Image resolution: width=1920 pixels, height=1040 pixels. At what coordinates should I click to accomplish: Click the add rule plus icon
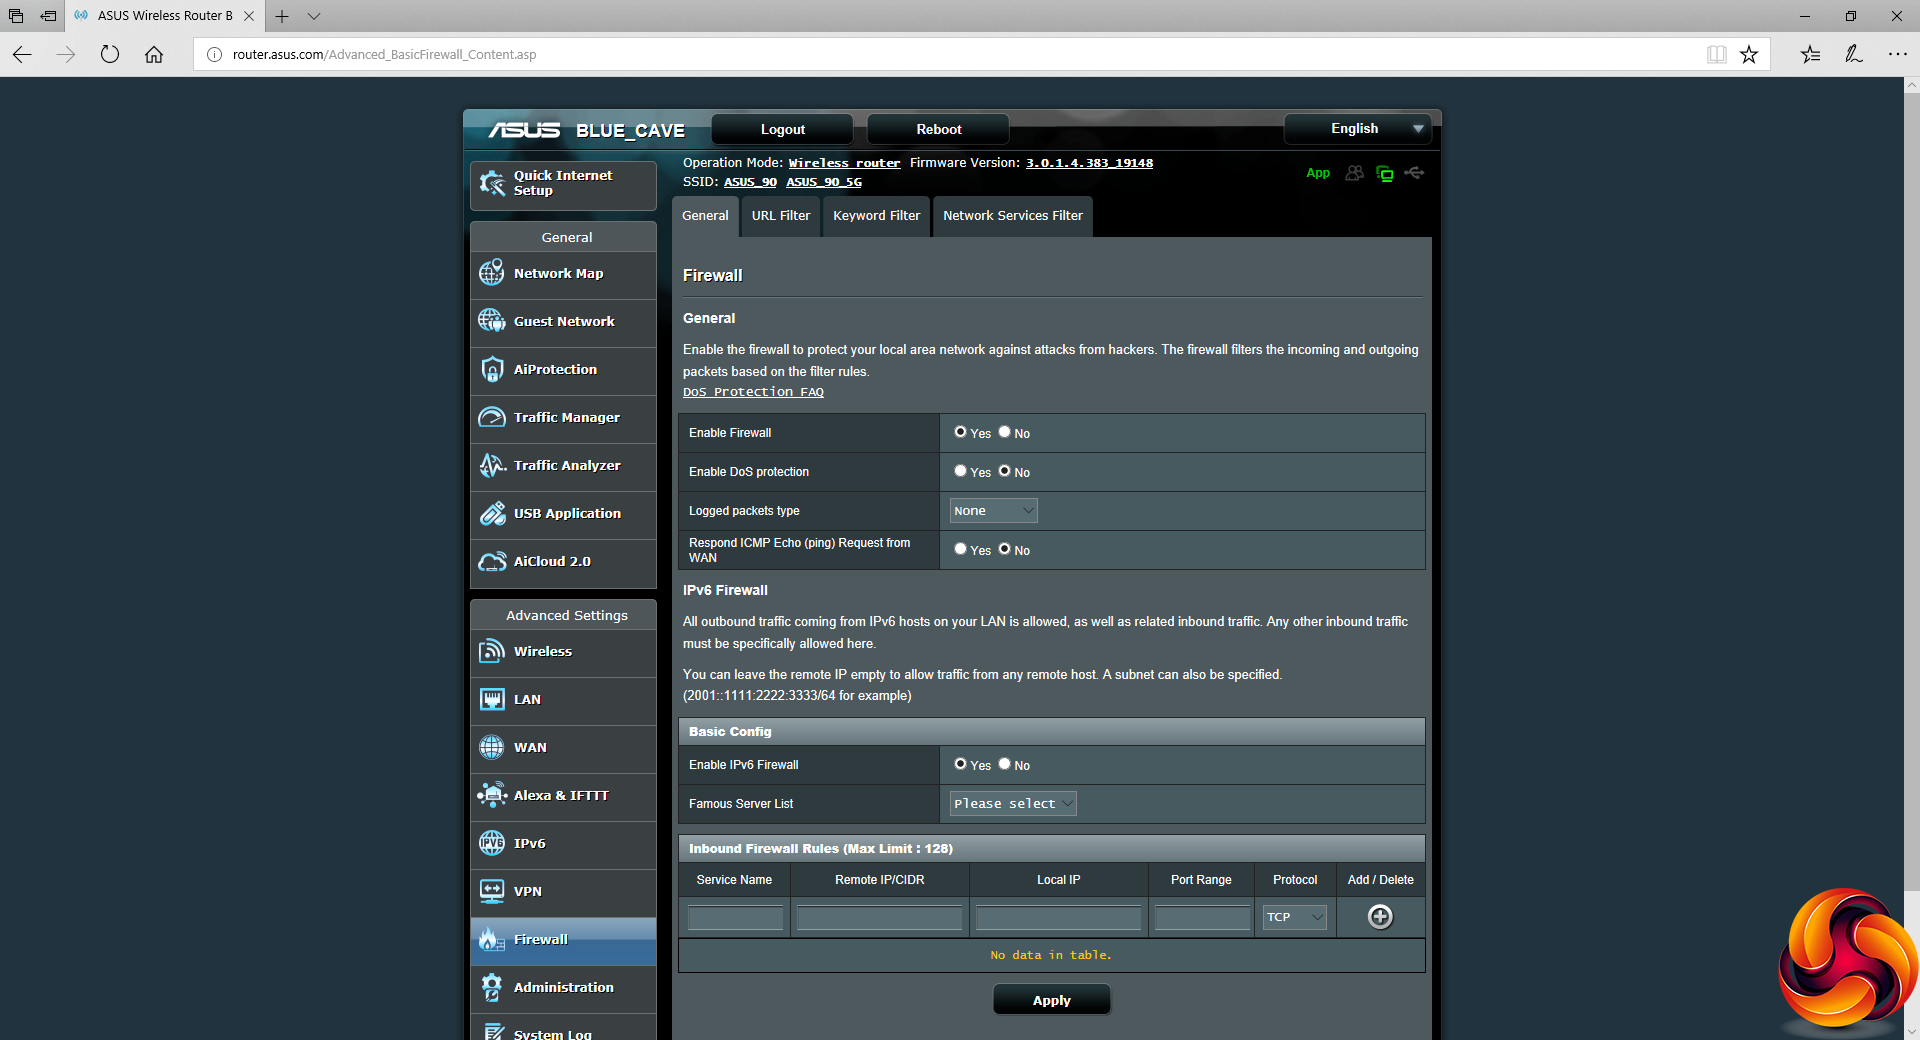click(x=1380, y=917)
